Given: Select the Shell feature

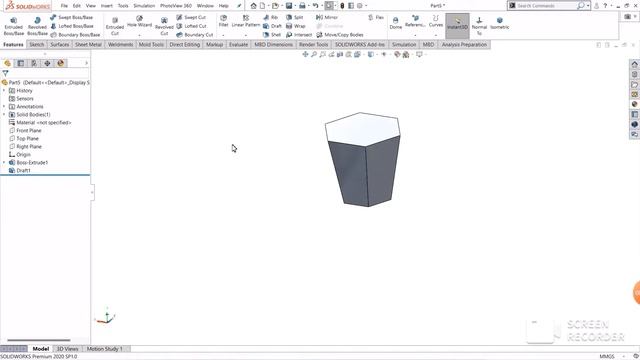Looking at the screenshot, I should tap(272, 35).
